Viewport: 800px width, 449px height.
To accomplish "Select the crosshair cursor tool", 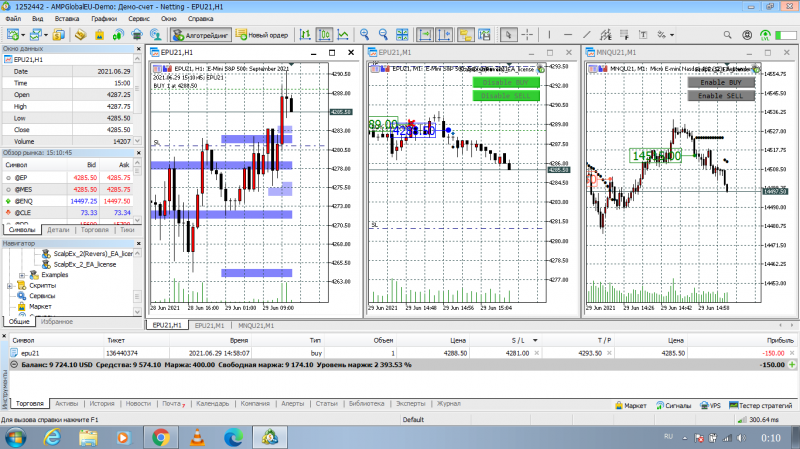I will 528,35.
